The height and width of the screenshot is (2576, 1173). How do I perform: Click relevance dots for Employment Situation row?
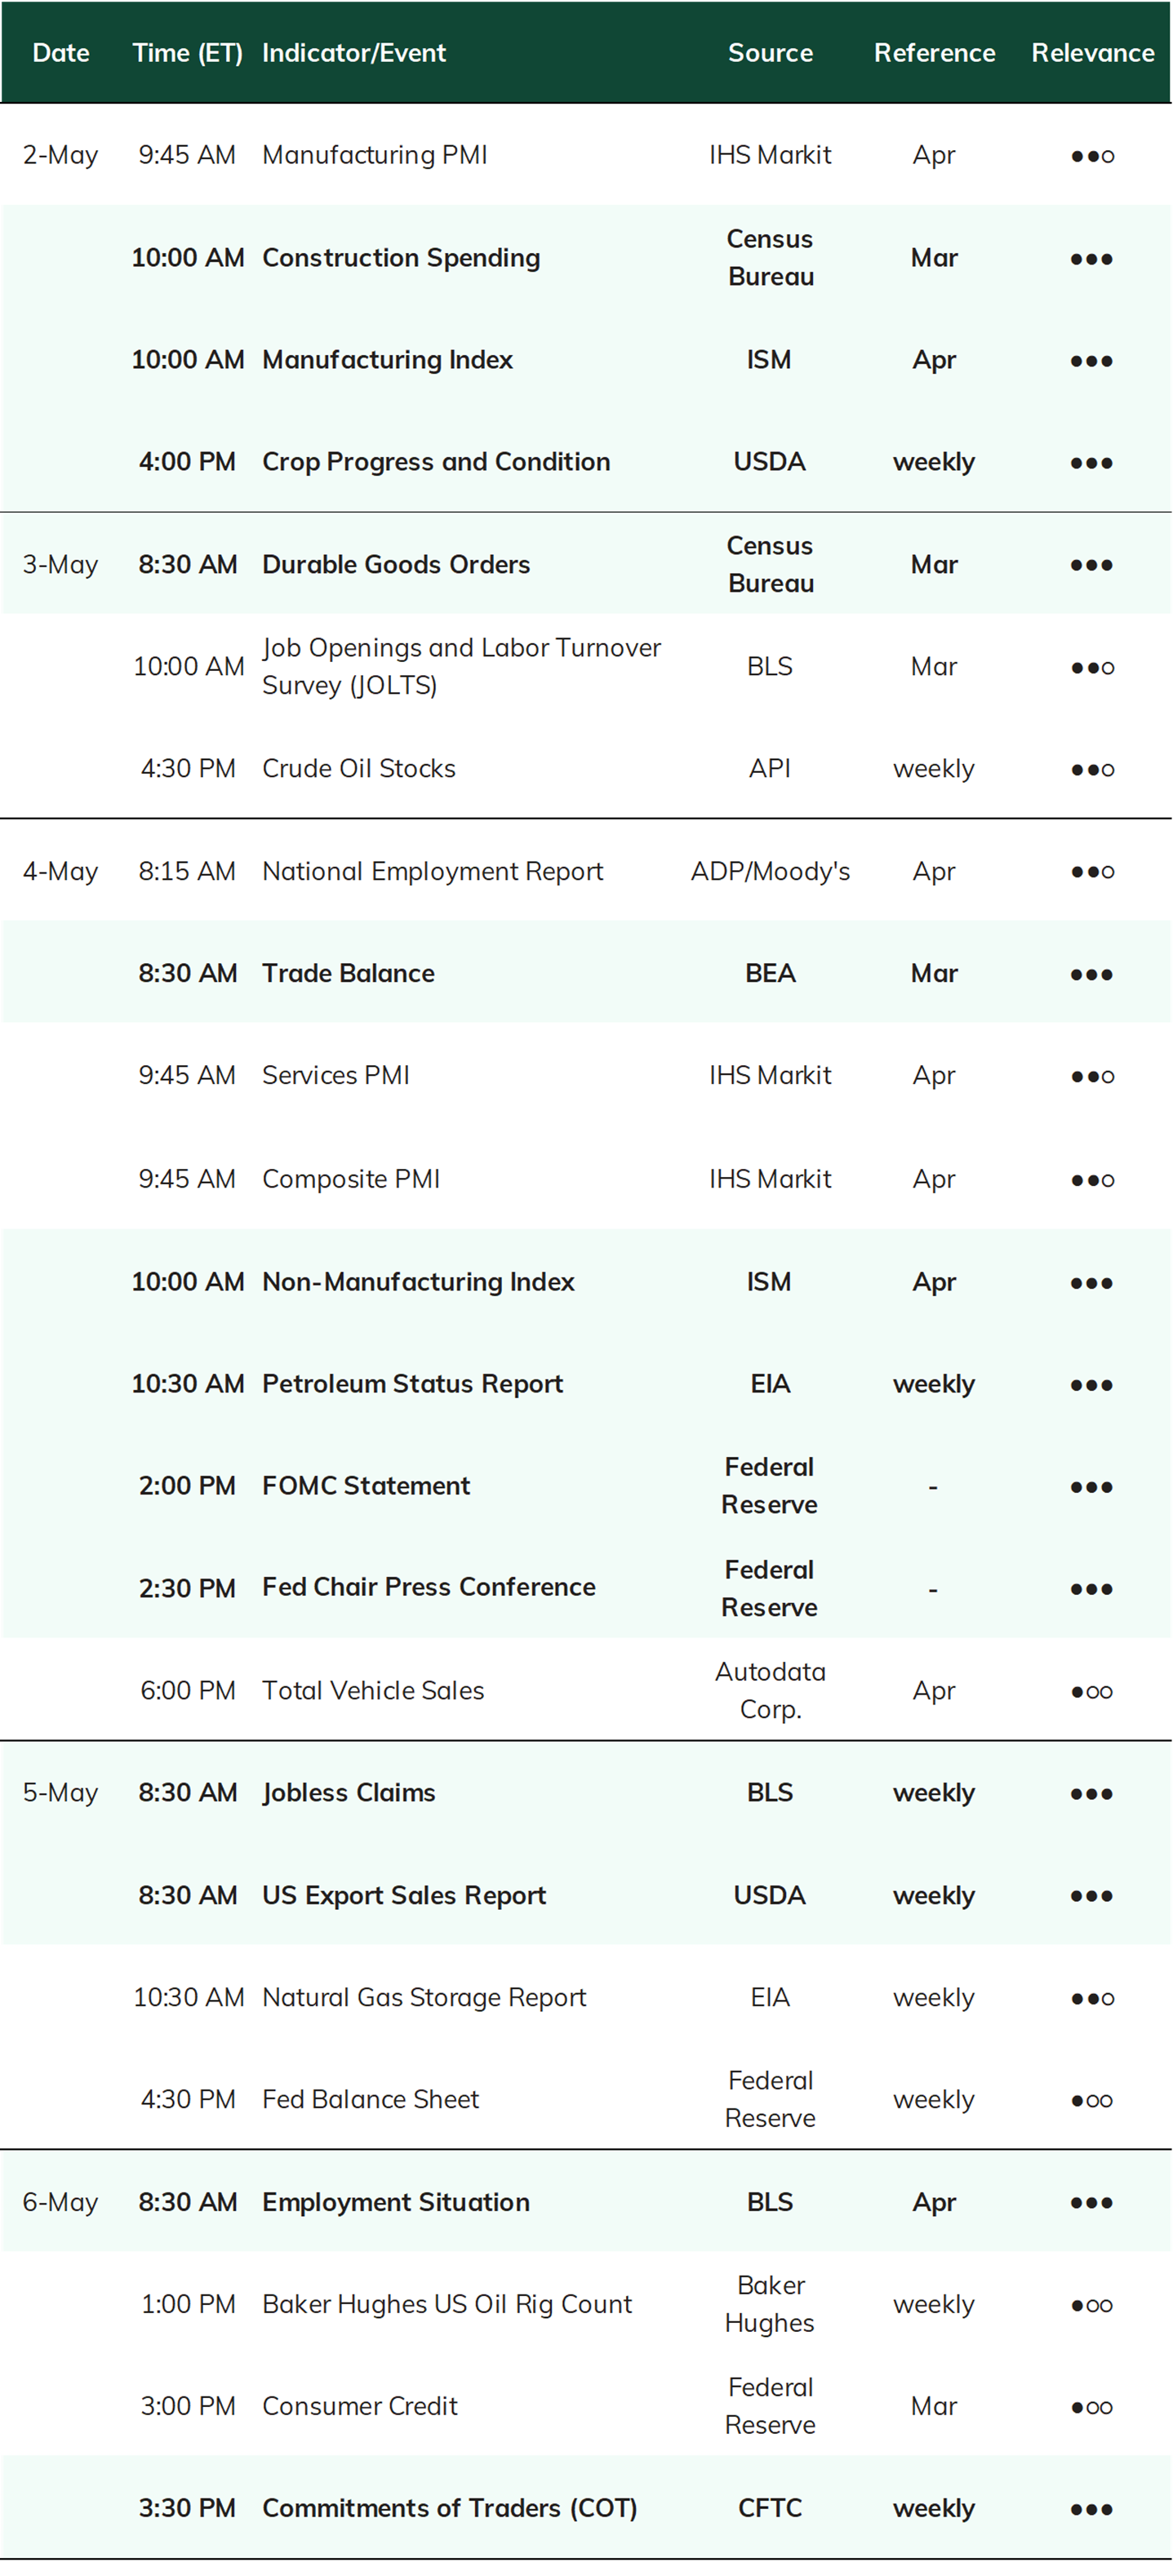pyautogui.click(x=1092, y=2203)
